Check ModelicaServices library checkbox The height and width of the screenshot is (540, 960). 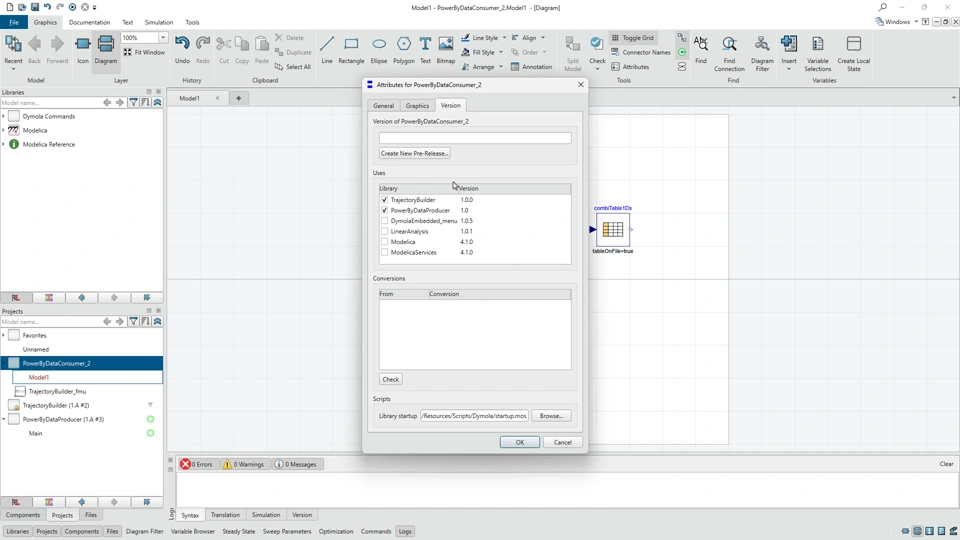click(384, 252)
